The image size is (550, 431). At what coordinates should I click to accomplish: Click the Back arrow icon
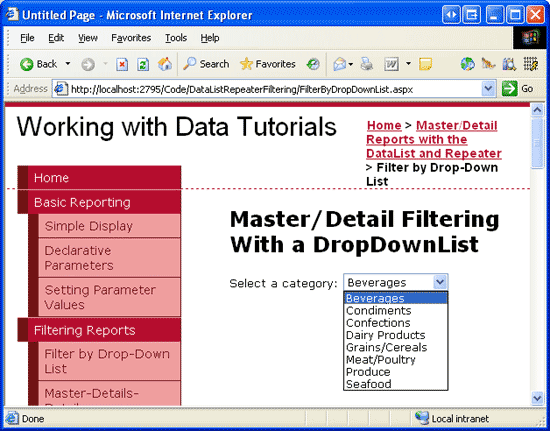click(27, 65)
